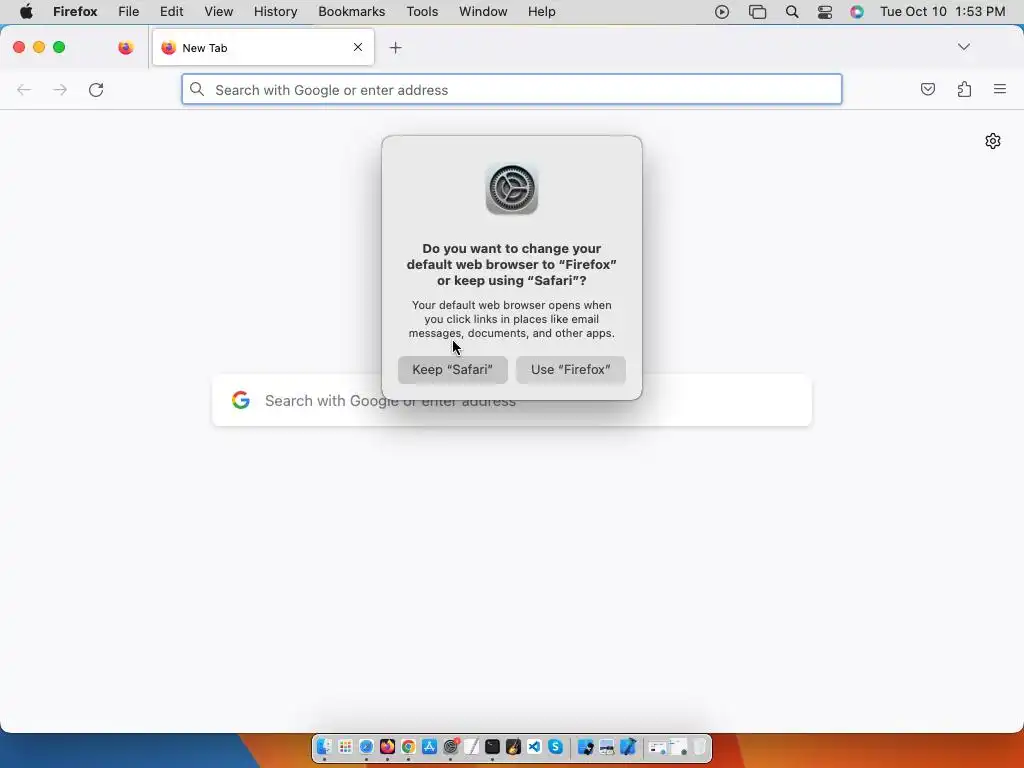Click the date and time in menu bar
This screenshot has width=1024, height=768.
[943, 12]
